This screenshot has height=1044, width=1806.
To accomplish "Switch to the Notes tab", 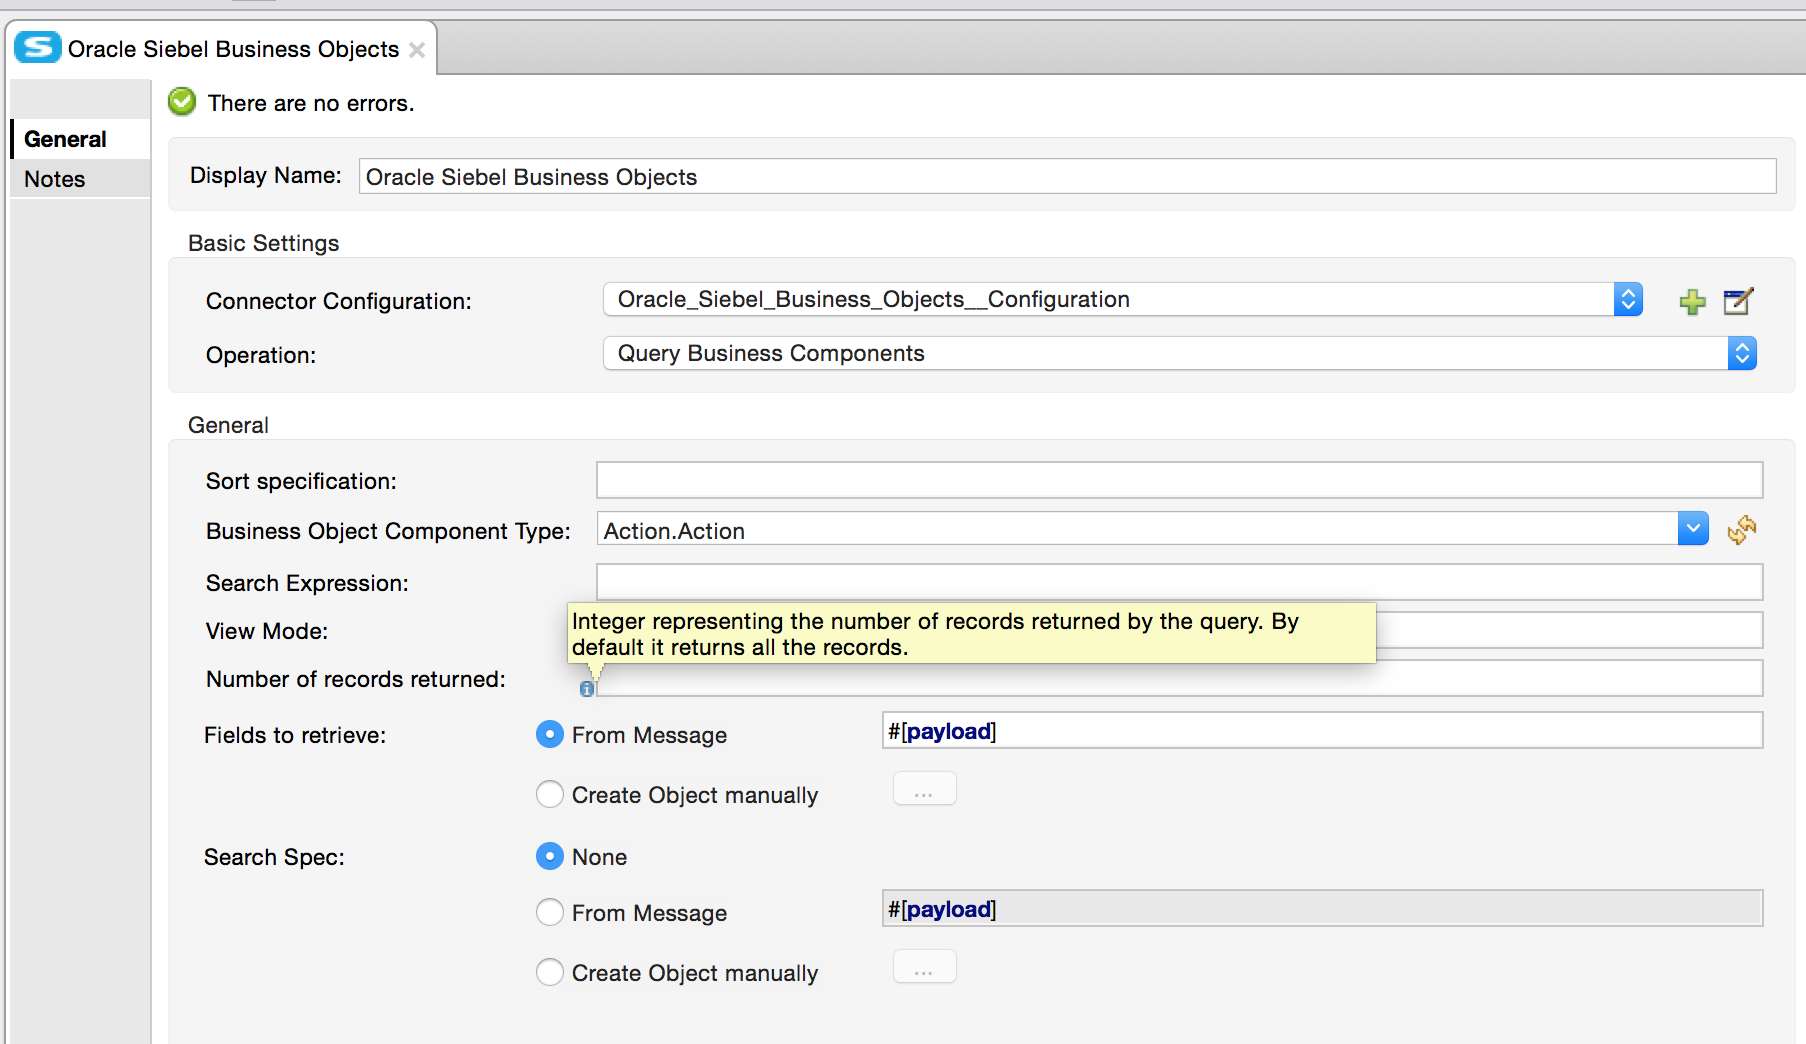I will point(55,179).
